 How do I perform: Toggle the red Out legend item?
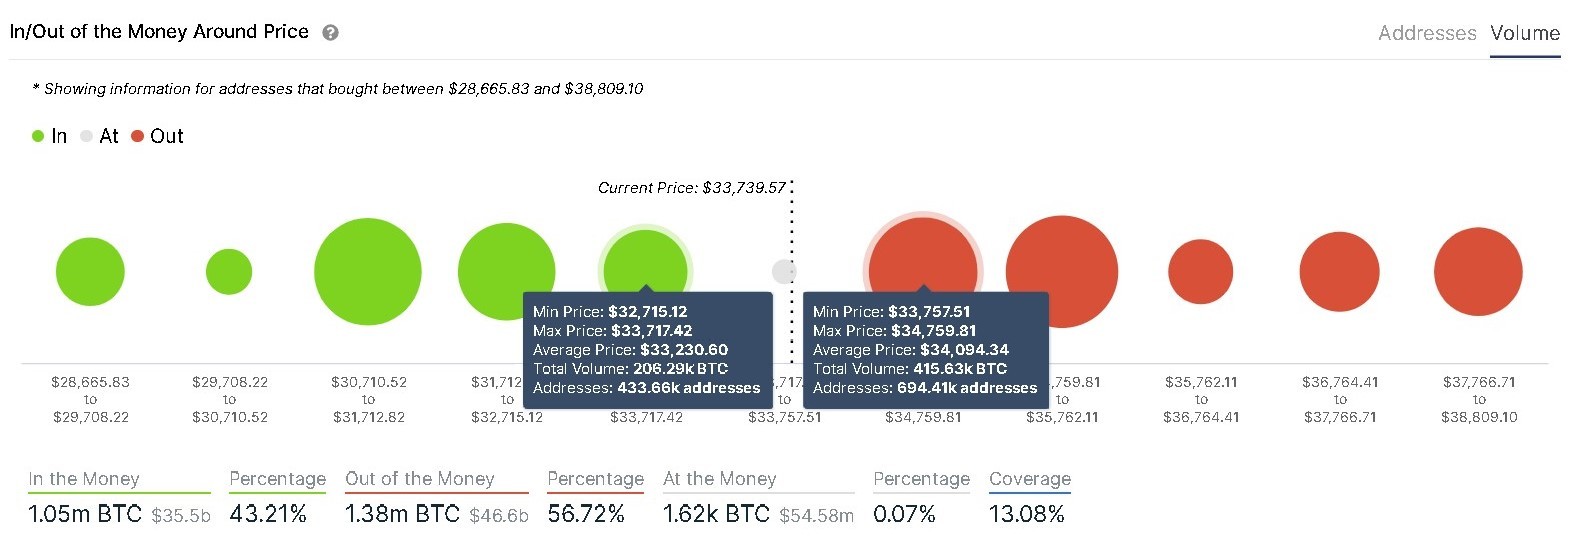[x=157, y=136]
